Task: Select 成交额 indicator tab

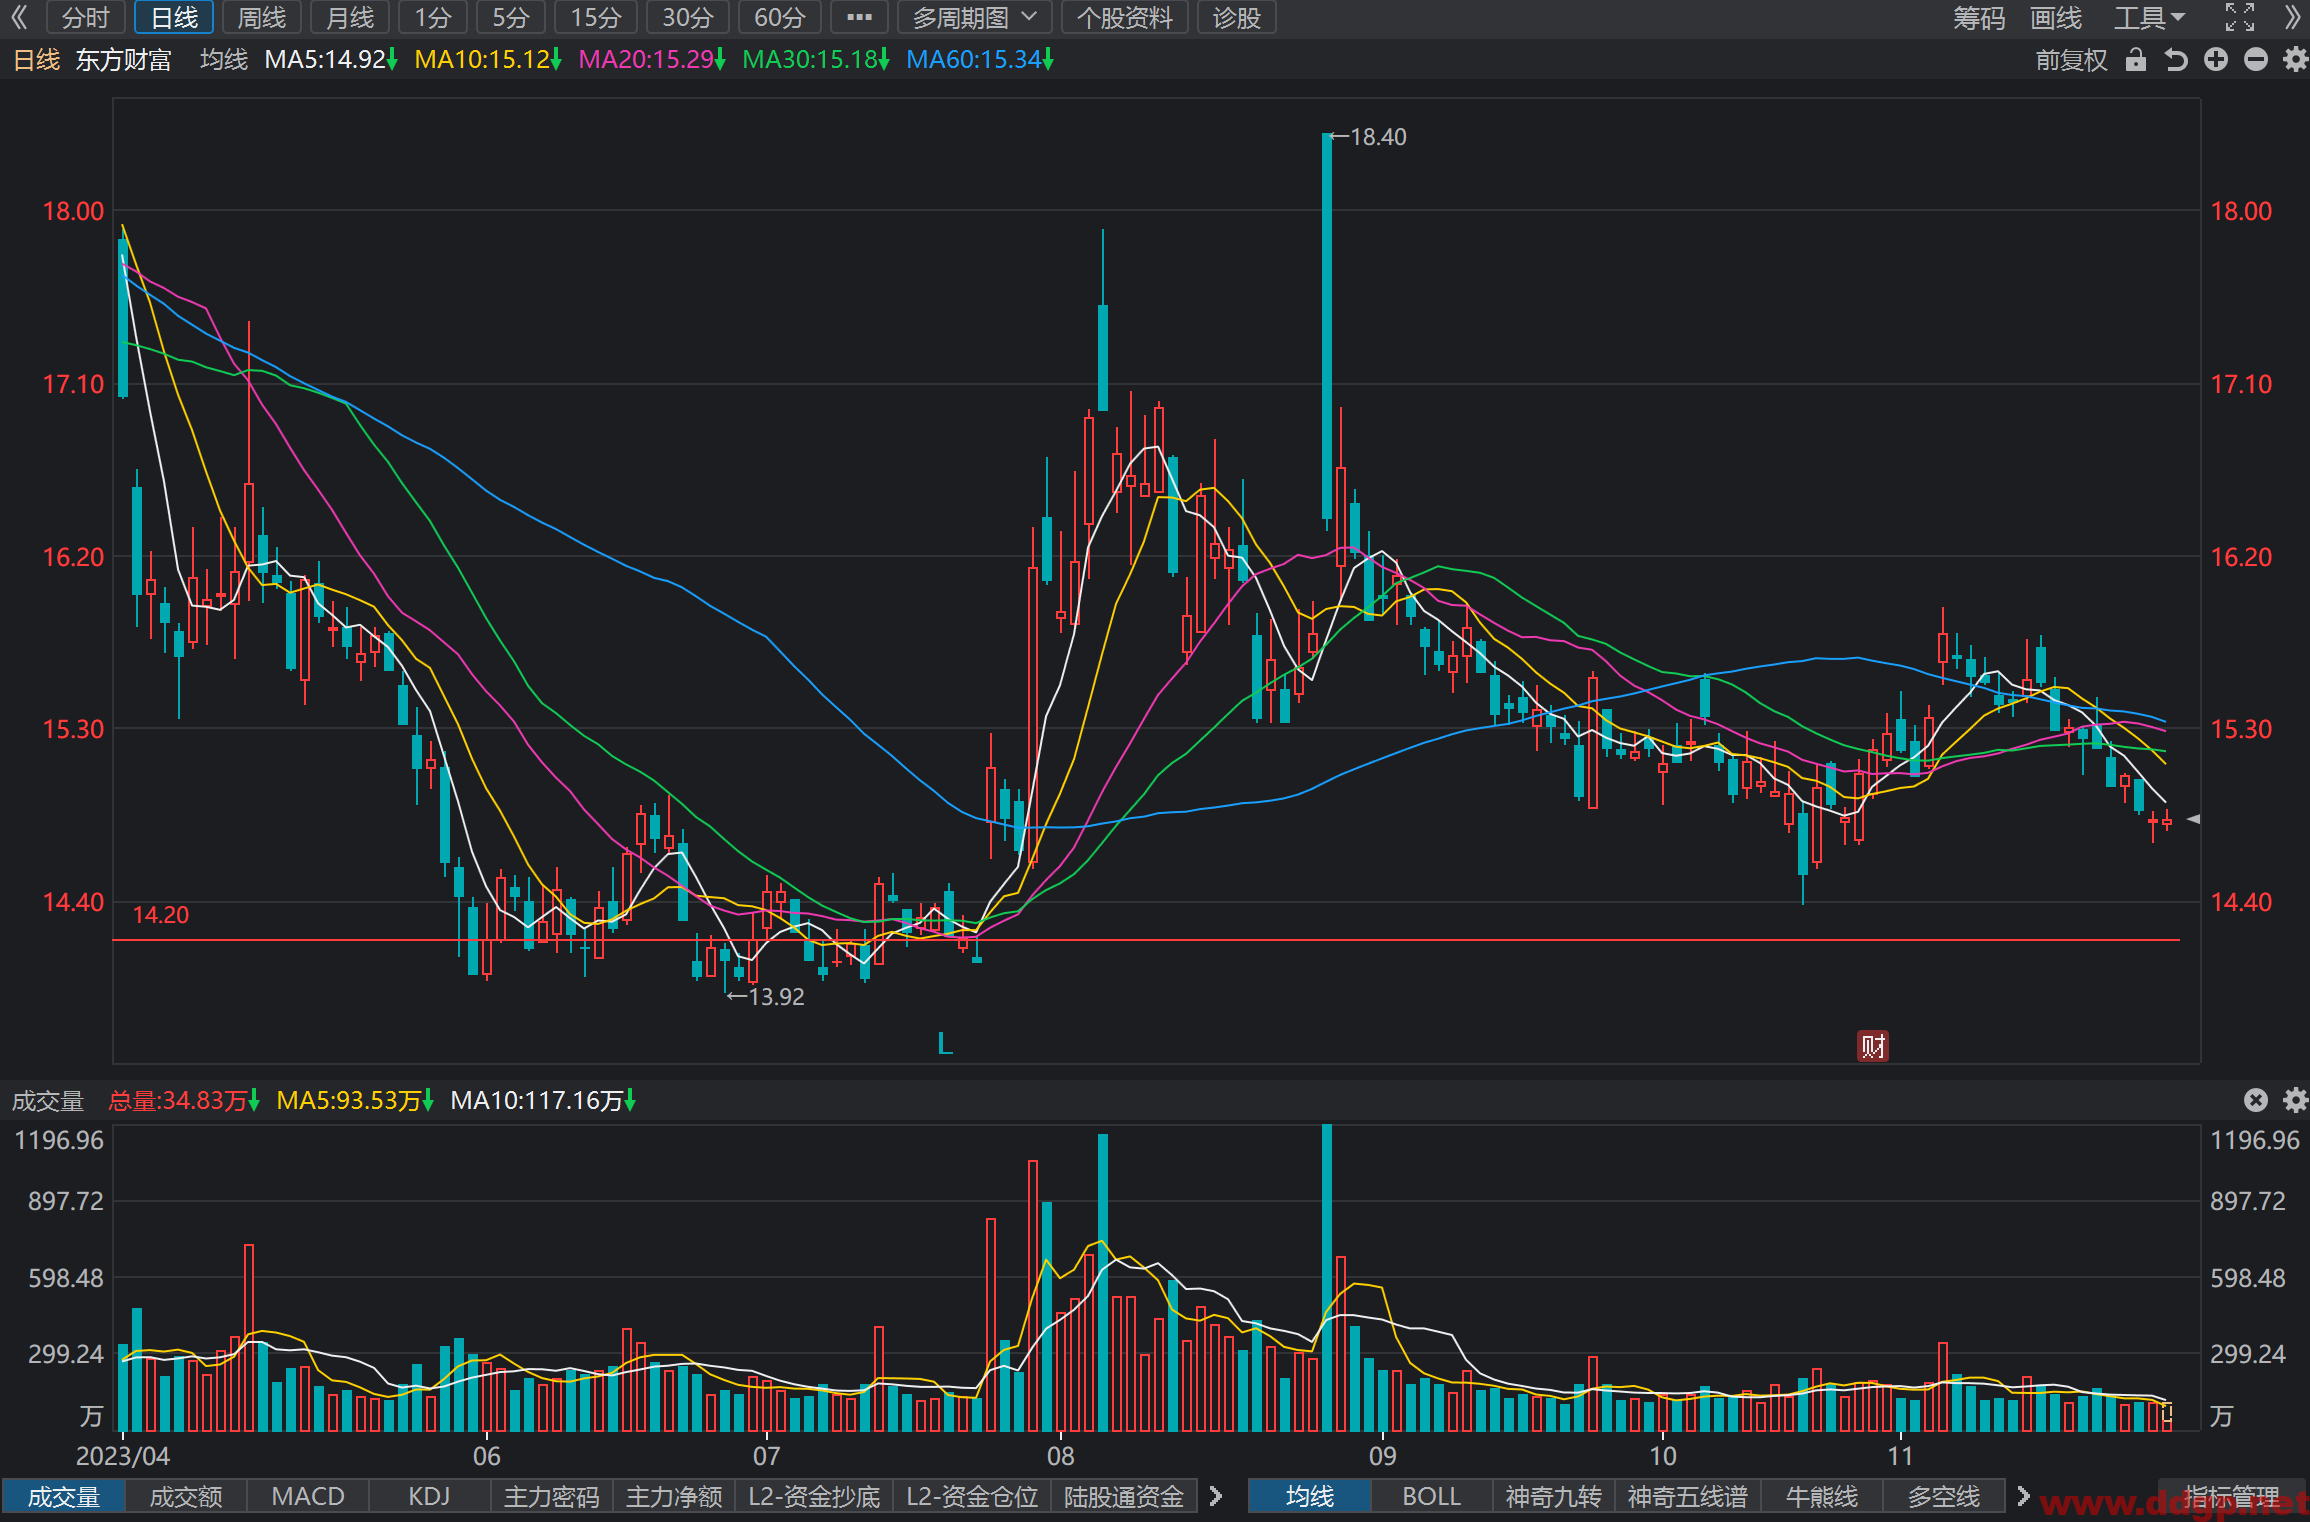Action: click(186, 1496)
